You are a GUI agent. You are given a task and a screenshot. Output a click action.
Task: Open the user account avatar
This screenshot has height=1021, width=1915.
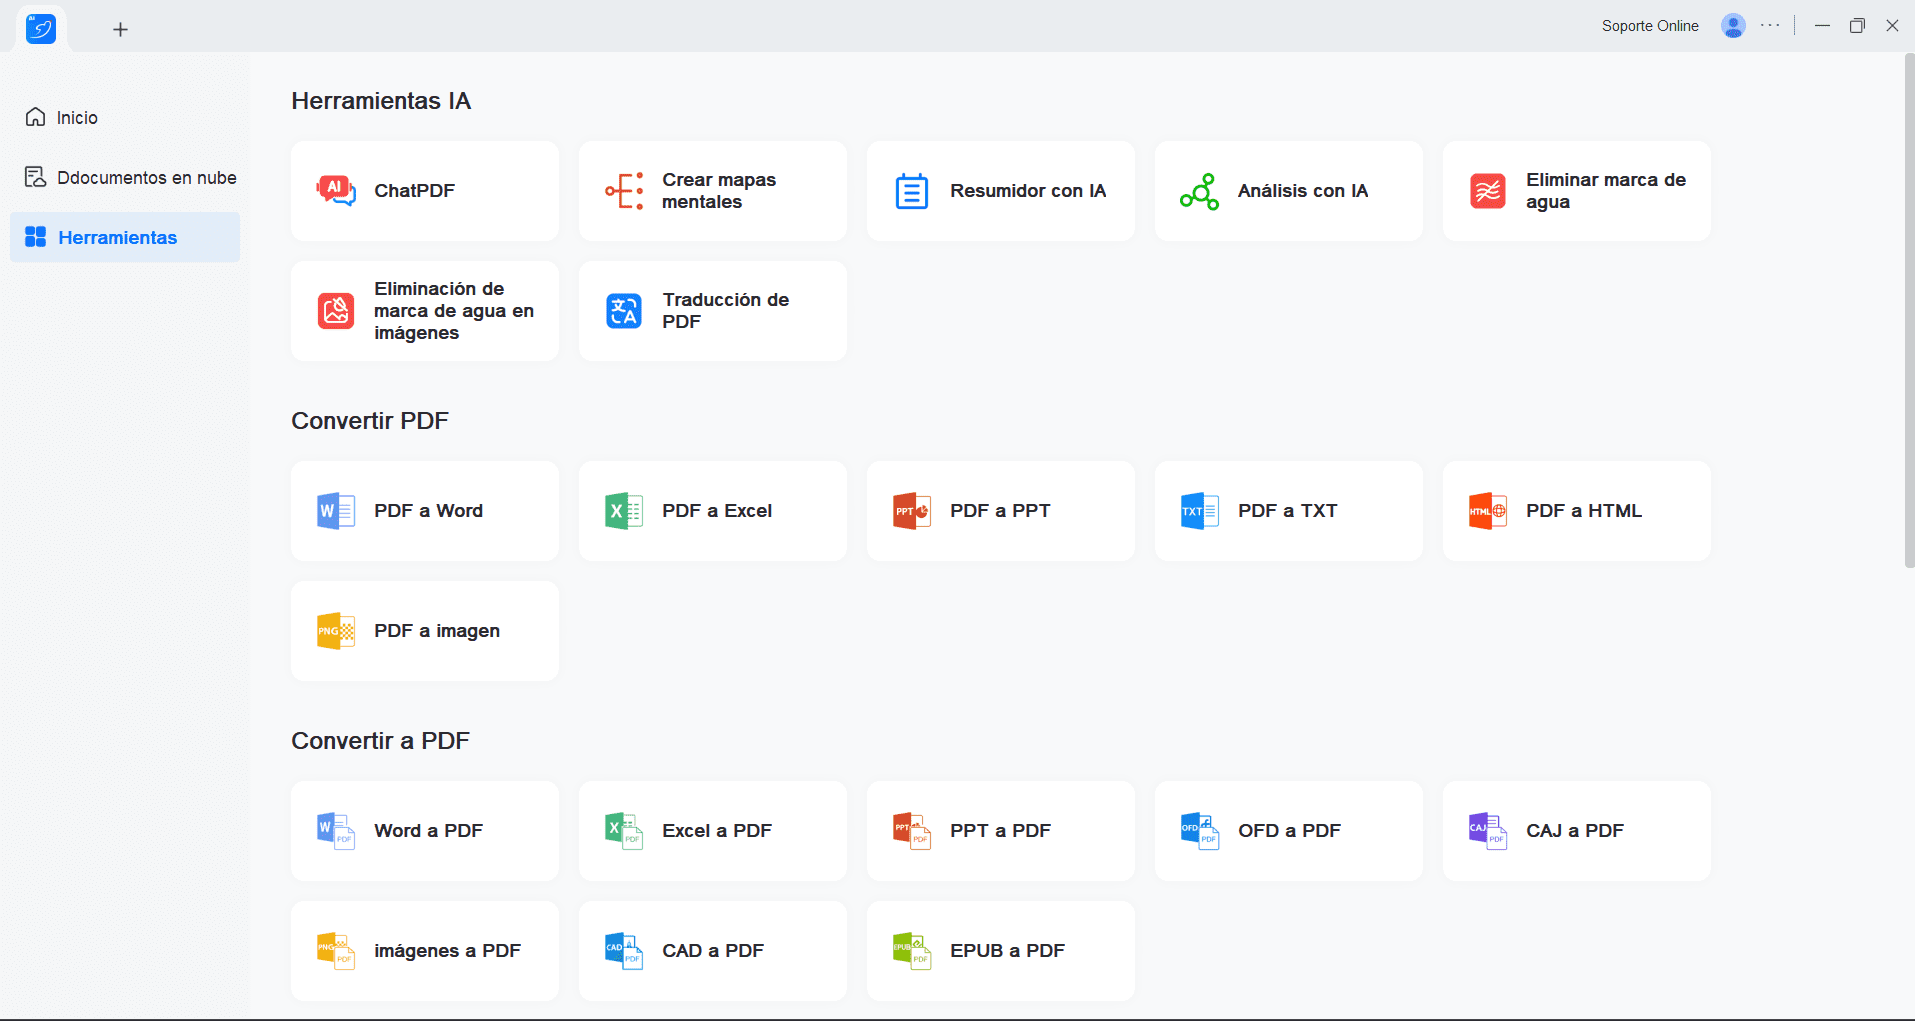pyautogui.click(x=1733, y=26)
